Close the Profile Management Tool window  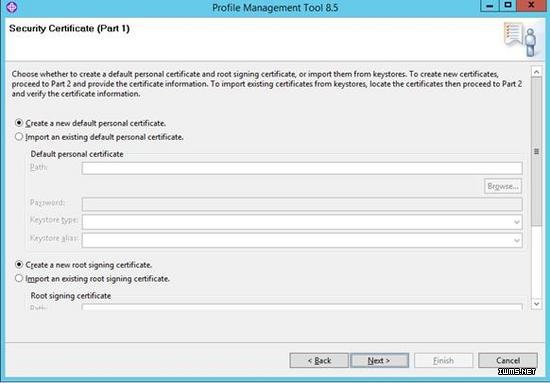(x=531, y=6)
